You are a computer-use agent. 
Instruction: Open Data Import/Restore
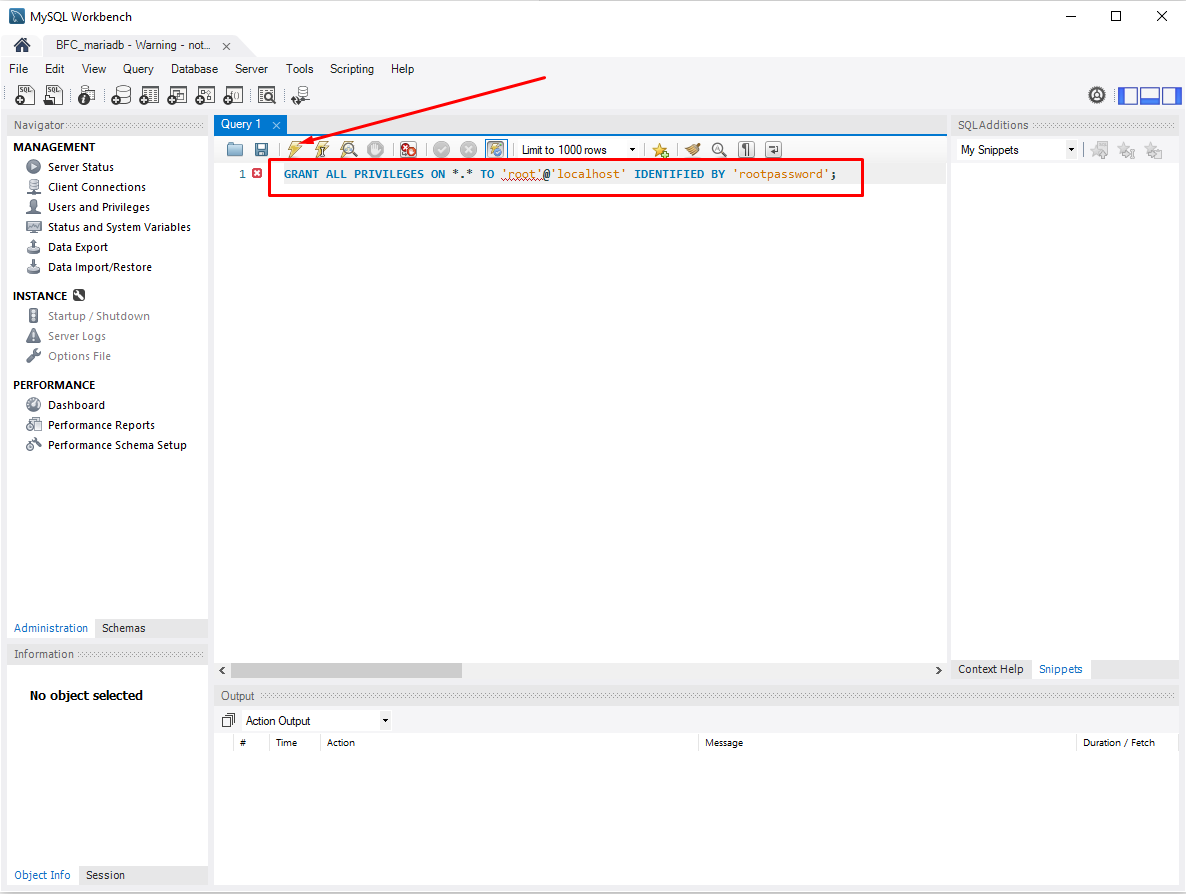[x=100, y=267]
